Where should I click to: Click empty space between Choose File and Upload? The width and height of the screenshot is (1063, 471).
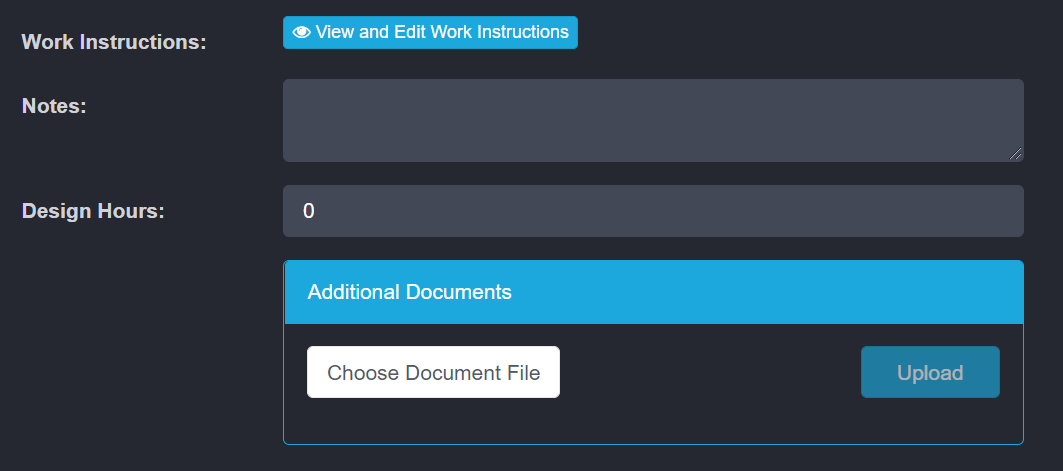coord(710,372)
